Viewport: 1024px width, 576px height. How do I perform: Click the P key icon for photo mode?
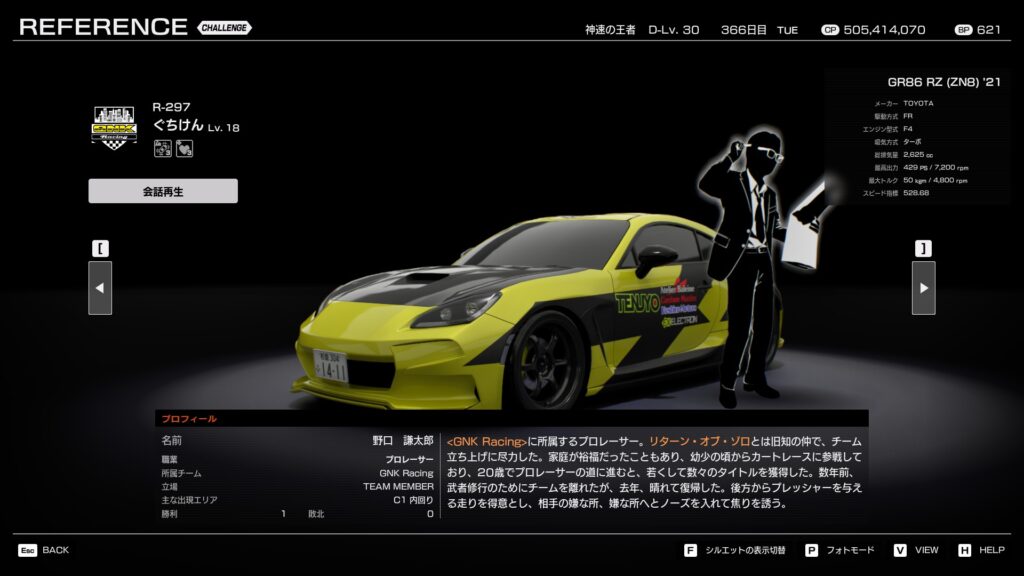click(x=811, y=550)
